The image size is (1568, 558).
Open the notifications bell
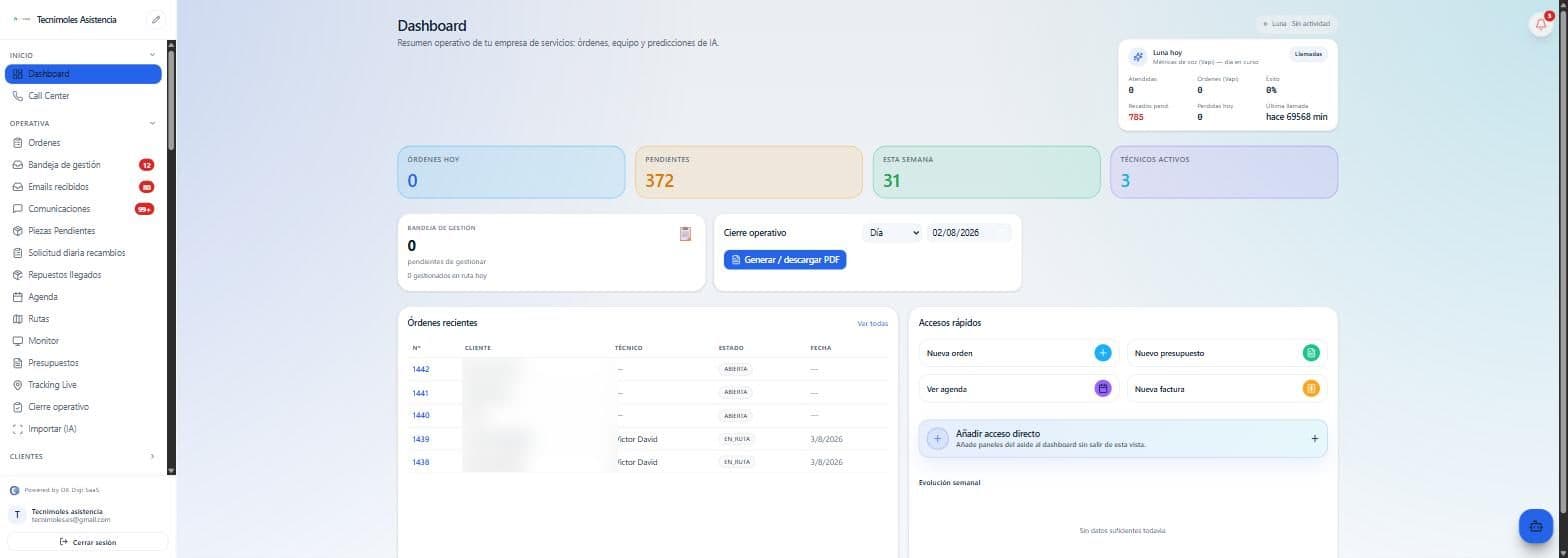pyautogui.click(x=1541, y=25)
